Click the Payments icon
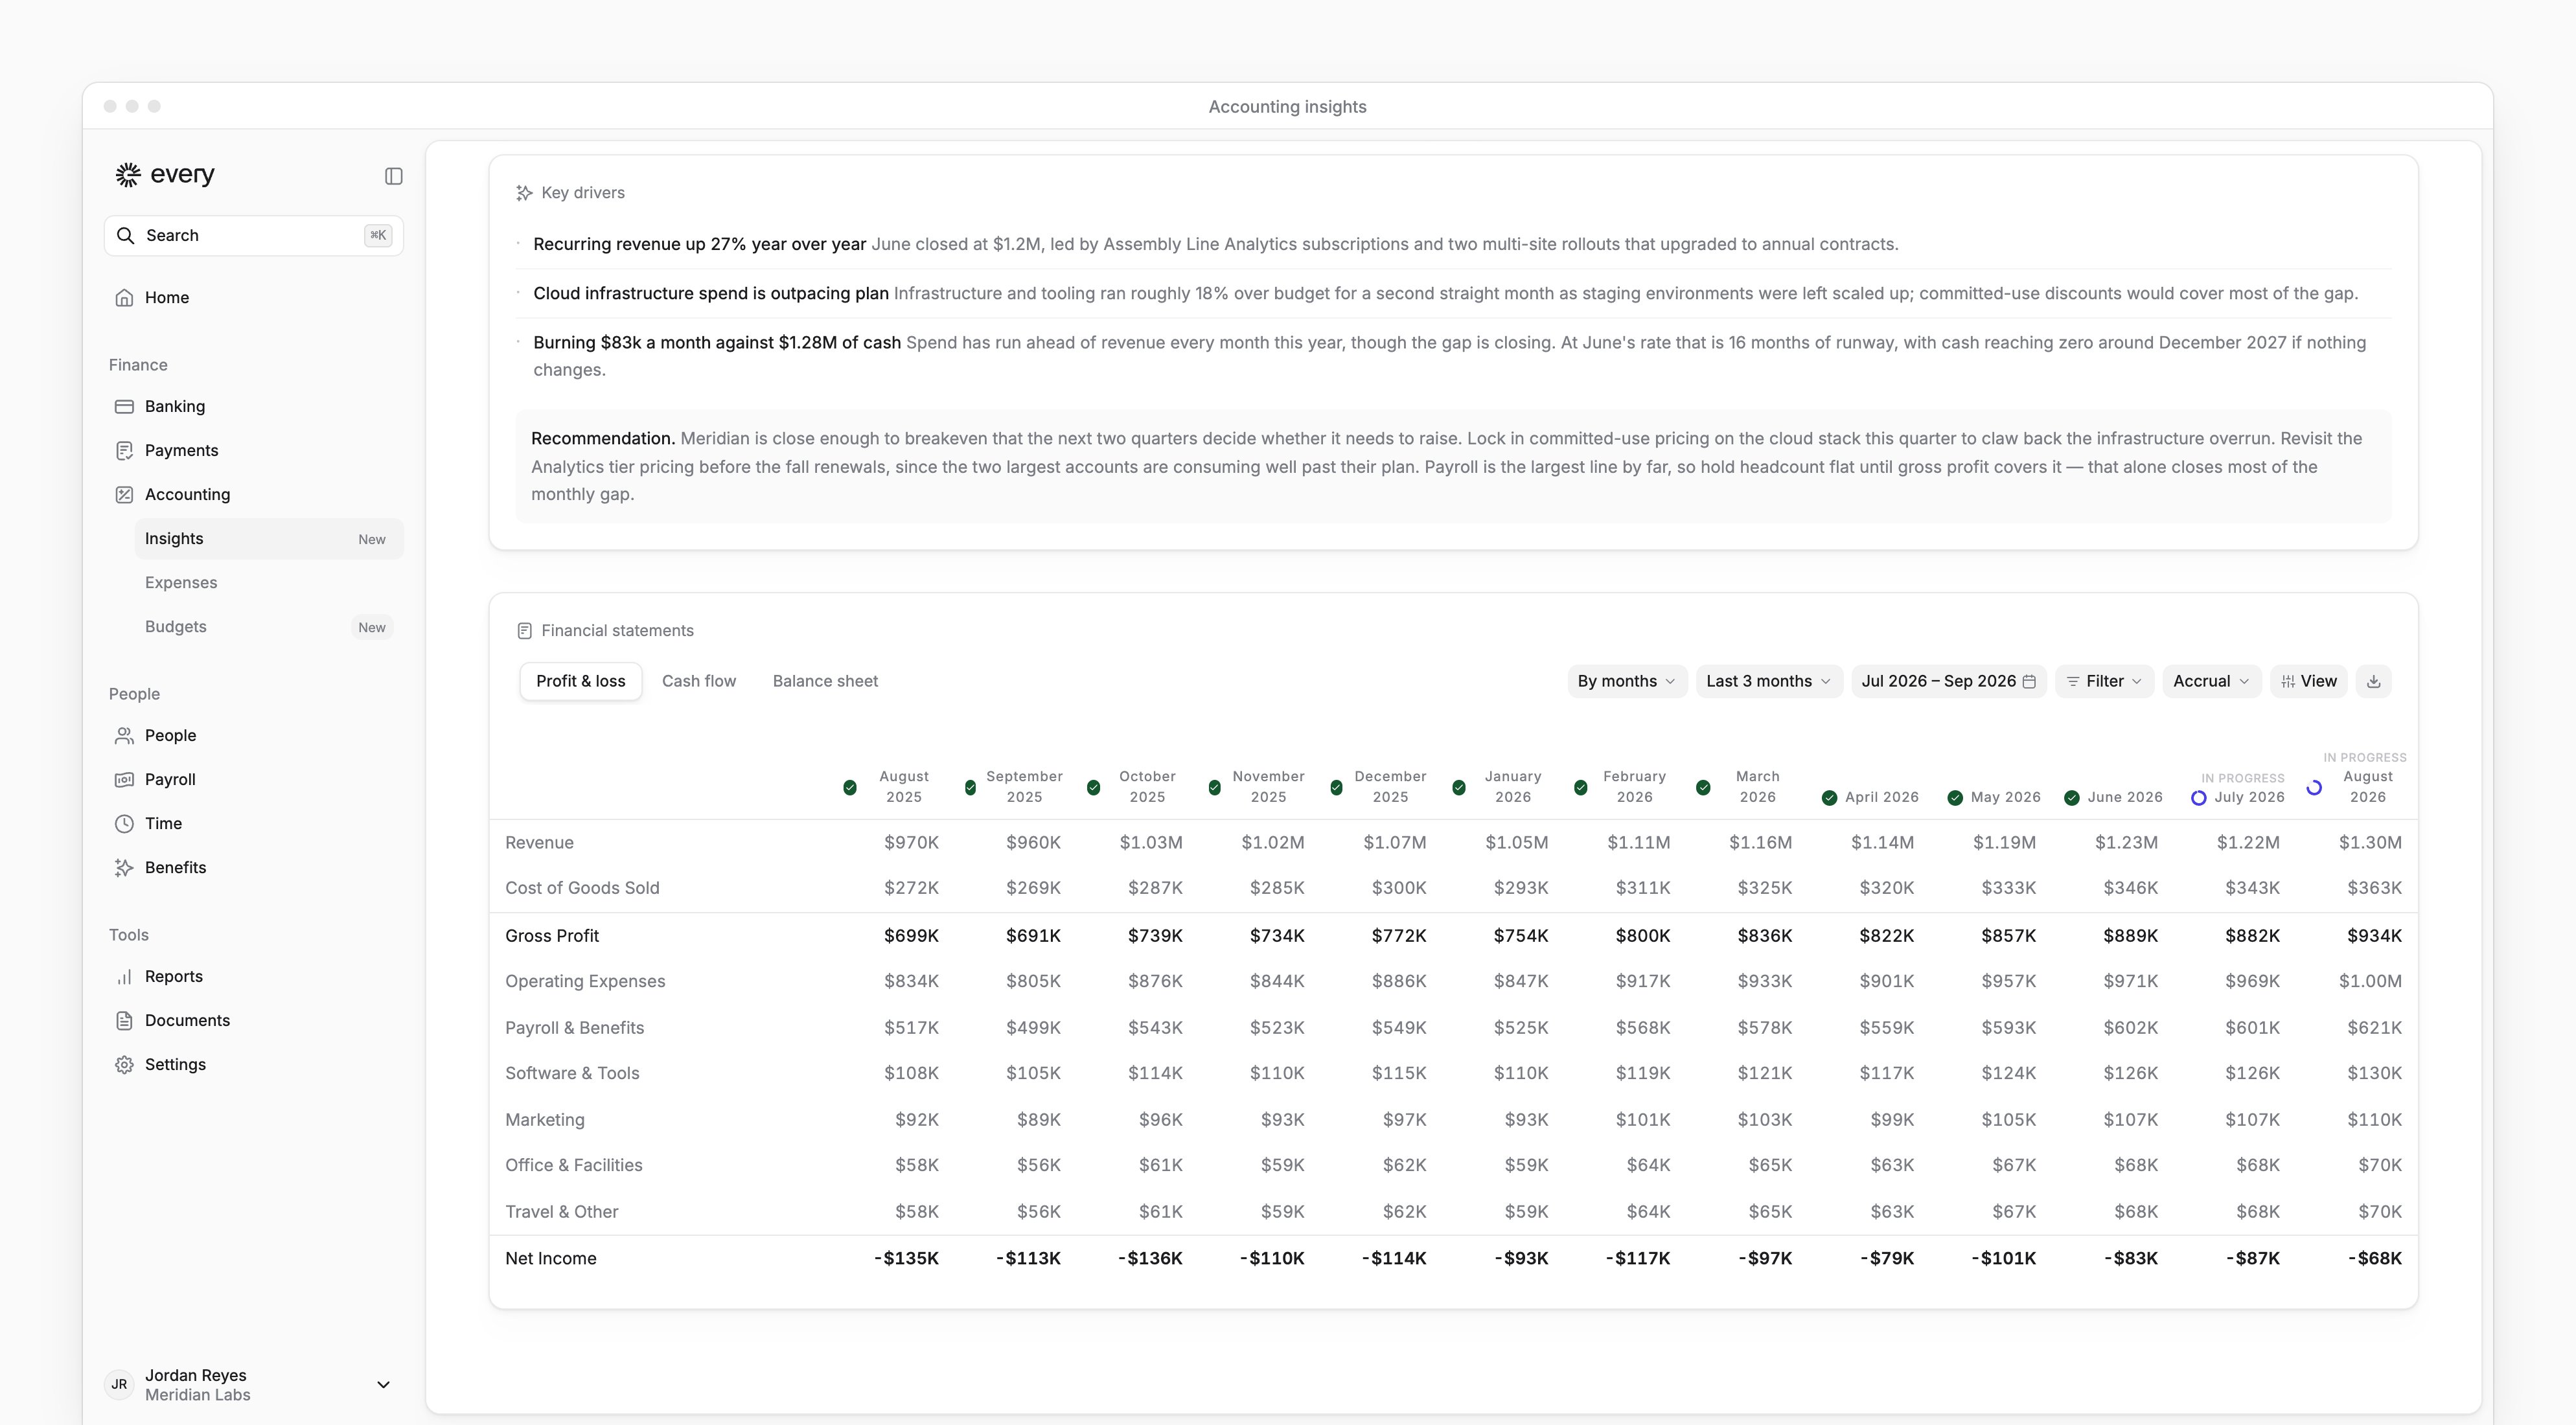The width and height of the screenshot is (2576, 1425). click(x=124, y=451)
